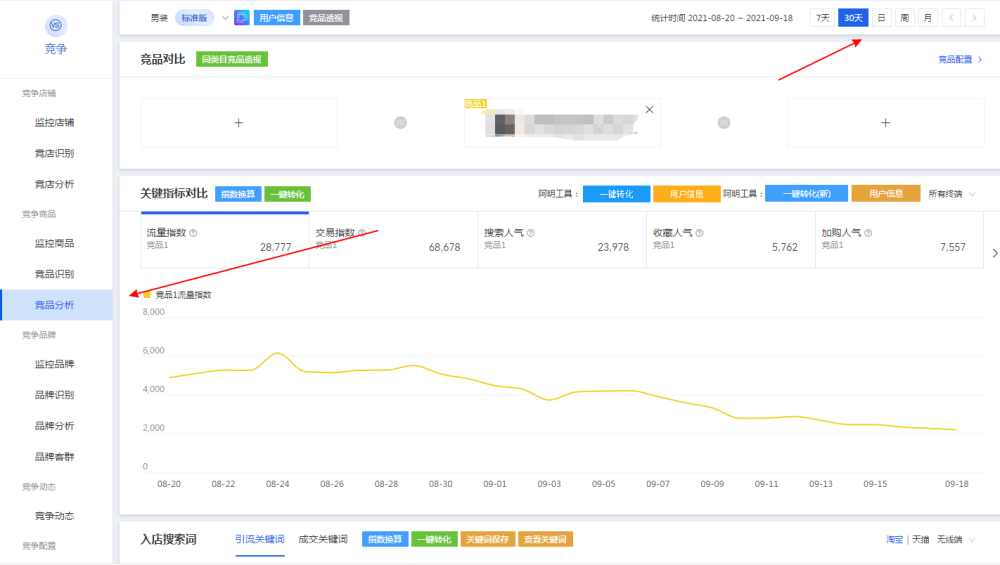Click the help icon next to 交易指数
The width and height of the screenshot is (1000, 565).
(x=362, y=233)
